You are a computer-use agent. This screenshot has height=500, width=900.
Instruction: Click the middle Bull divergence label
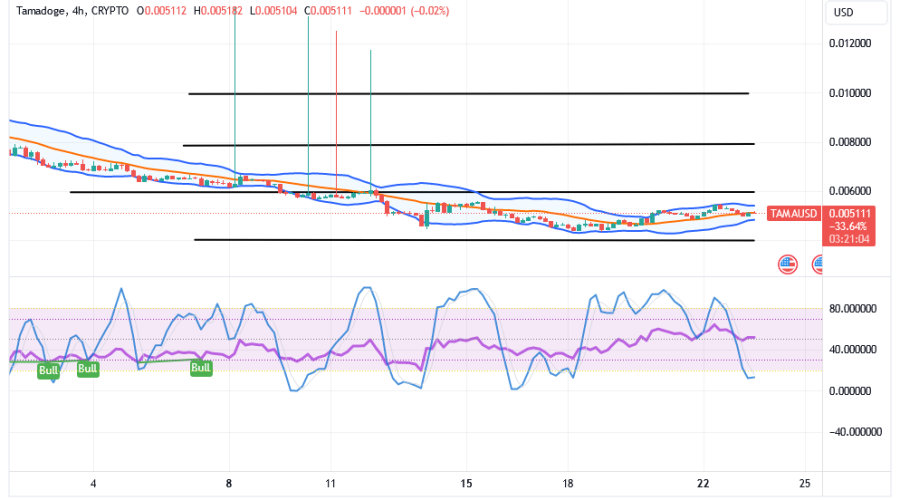point(87,369)
